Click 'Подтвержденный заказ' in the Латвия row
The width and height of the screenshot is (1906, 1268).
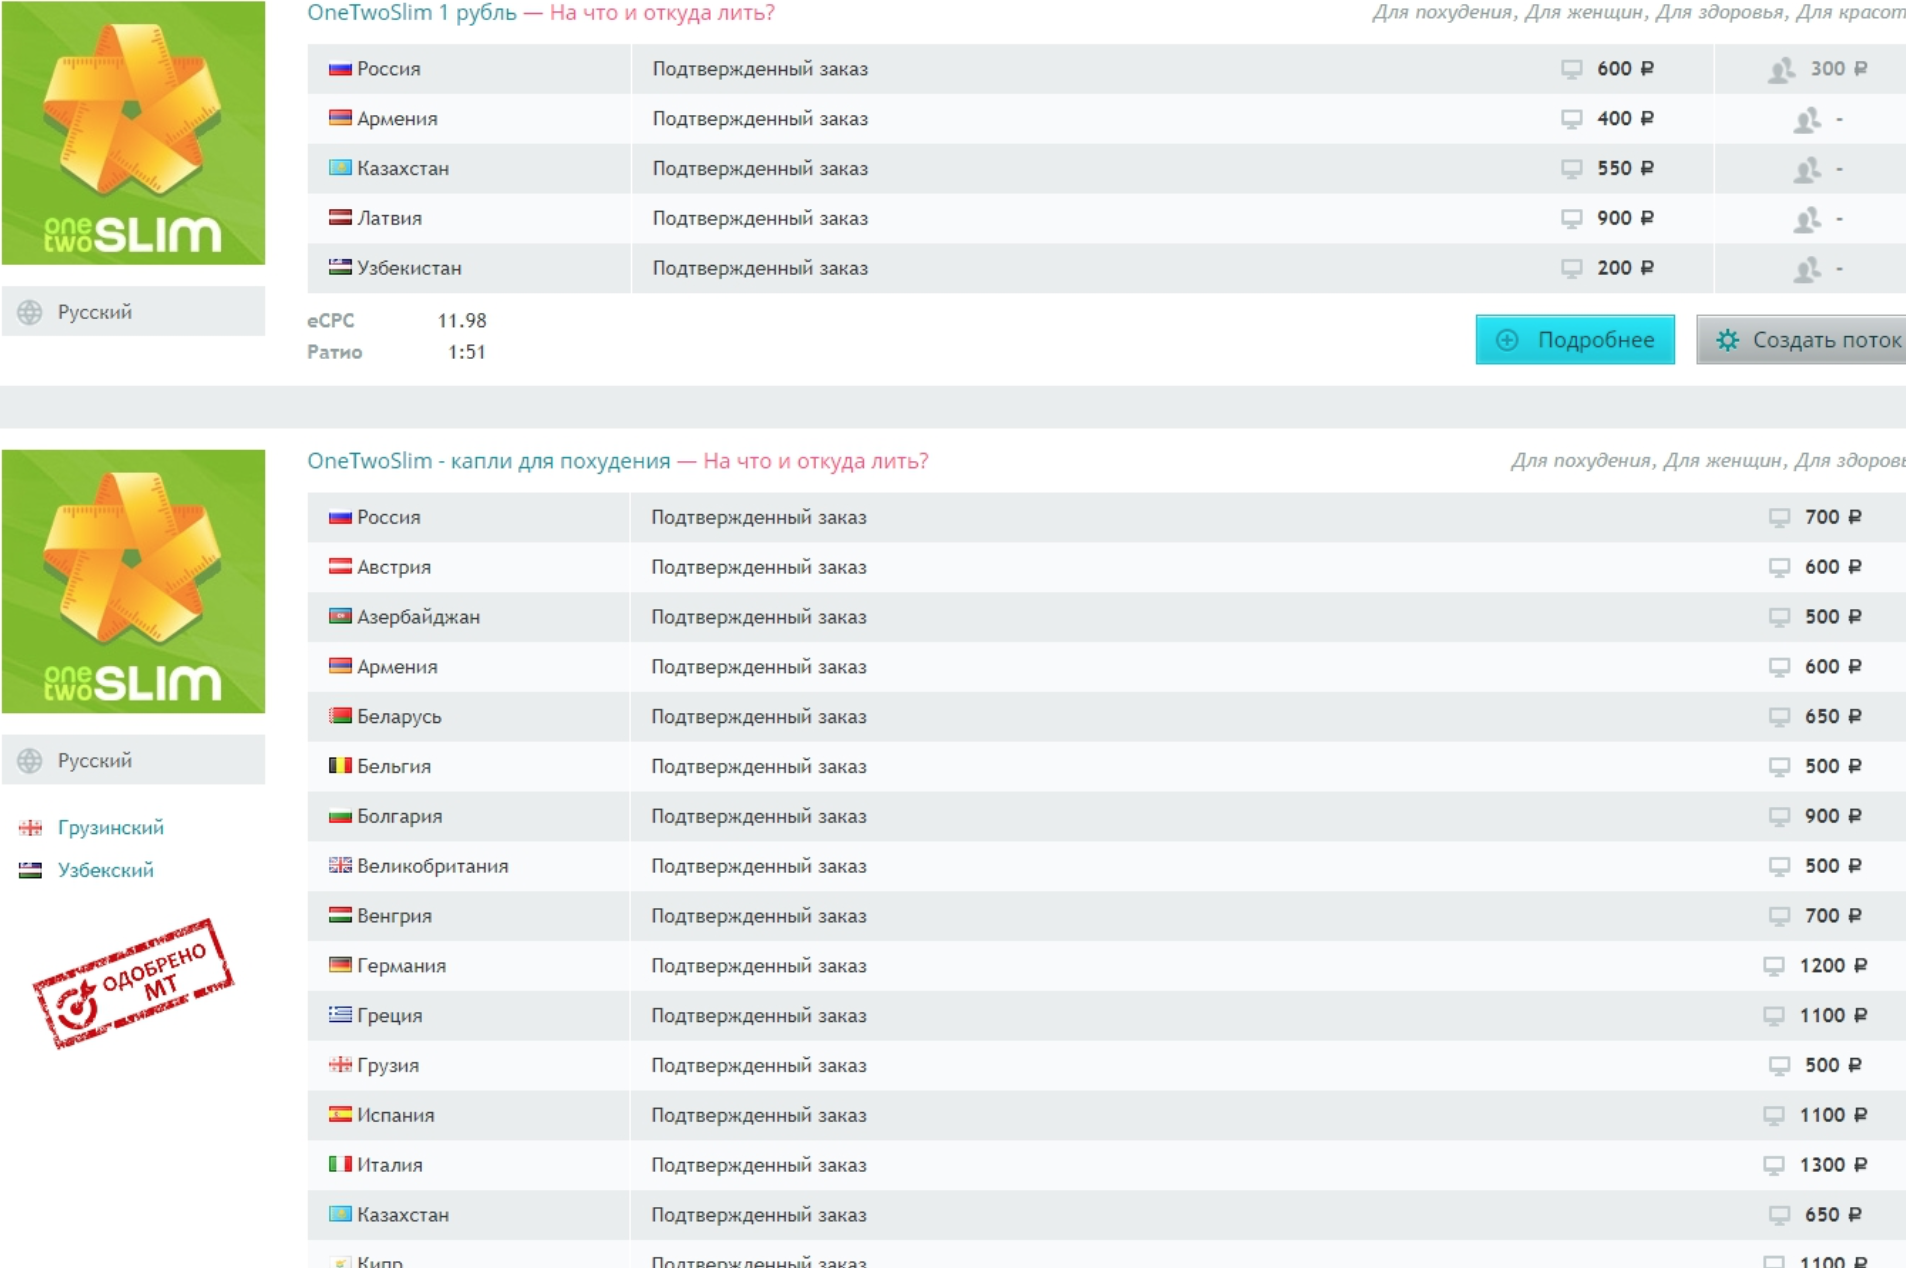pyautogui.click(x=760, y=218)
